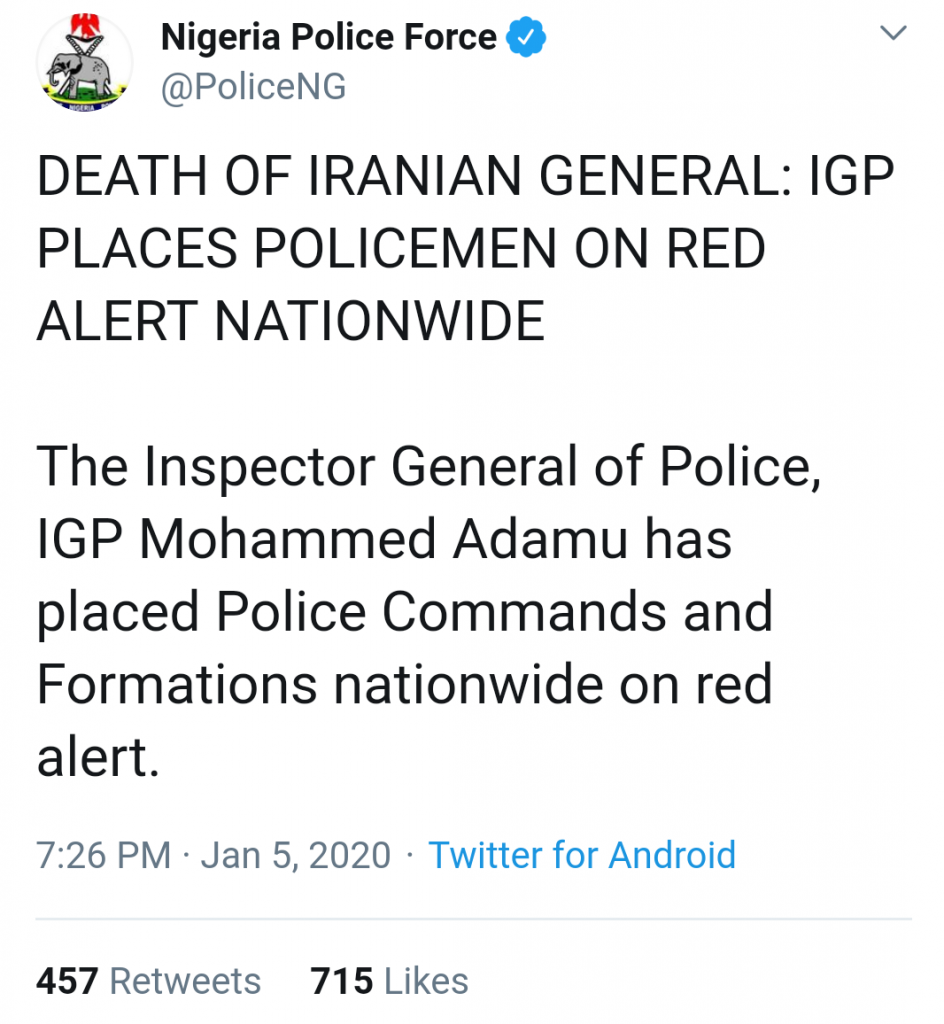Click the Retweets label

(x=185, y=981)
